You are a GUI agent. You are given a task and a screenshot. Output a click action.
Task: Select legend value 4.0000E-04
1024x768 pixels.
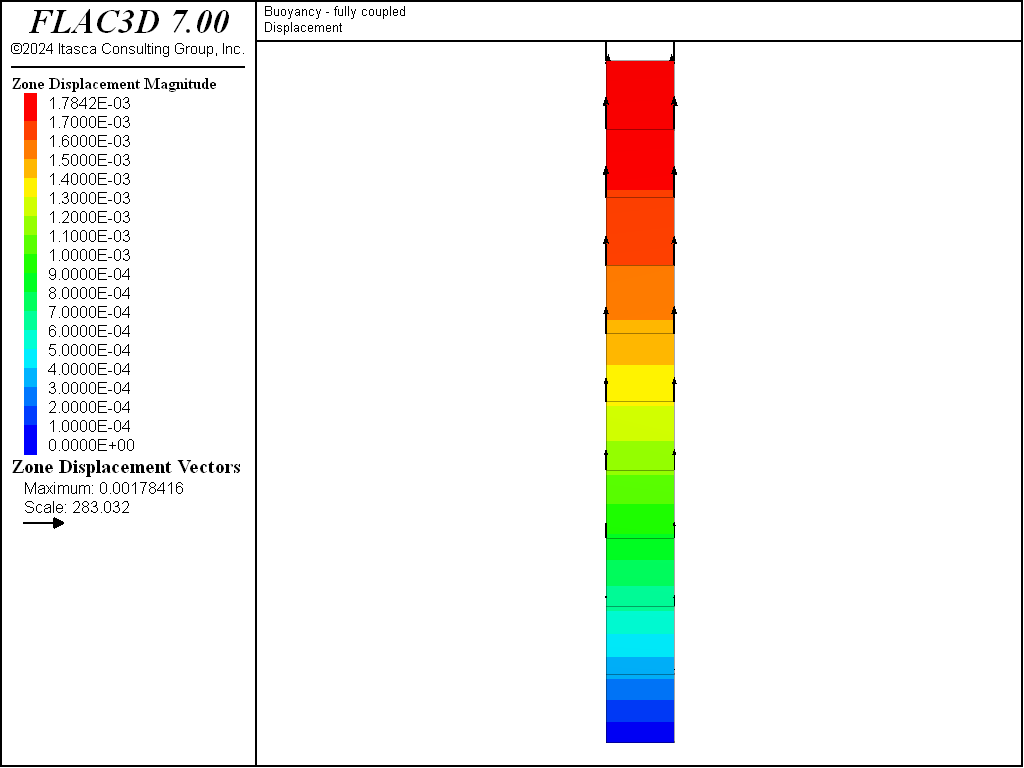click(x=89, y=369)
